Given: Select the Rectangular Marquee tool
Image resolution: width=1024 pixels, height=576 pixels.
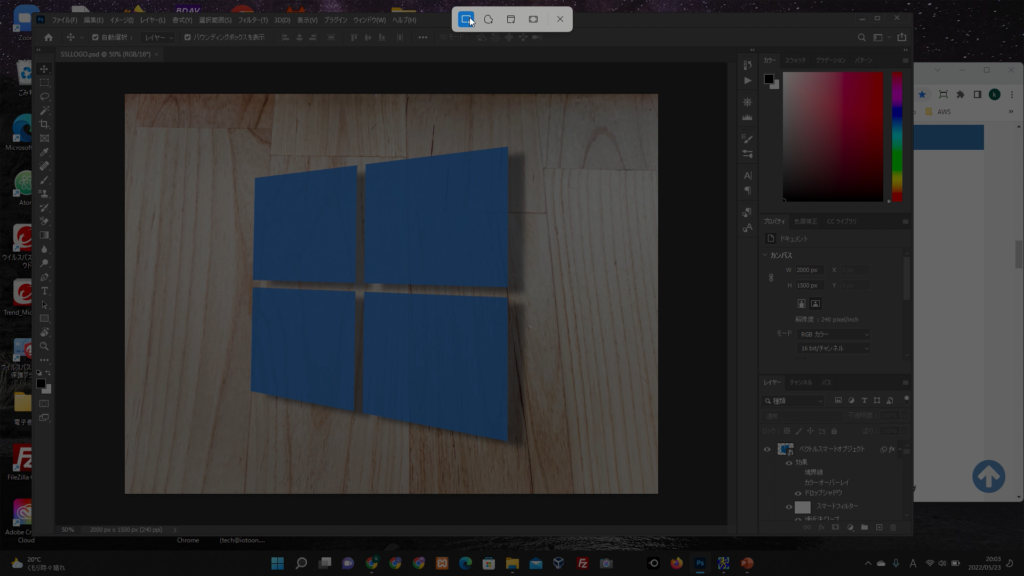Looking at the screenshot, I should (x=44, y=83).
